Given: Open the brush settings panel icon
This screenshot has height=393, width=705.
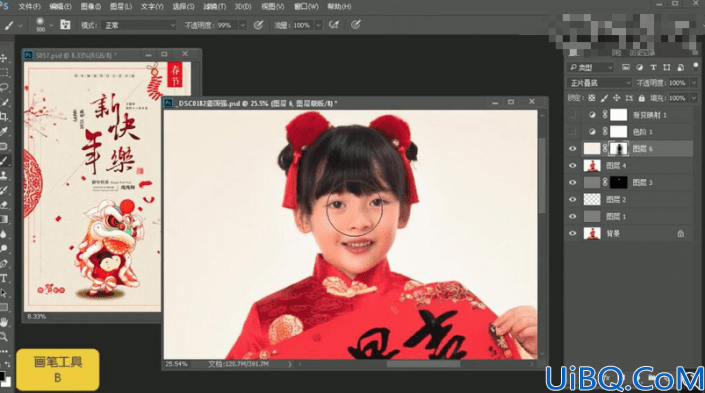Looking at the screenshot, I should pyautogui.click(x=65, y=25).
